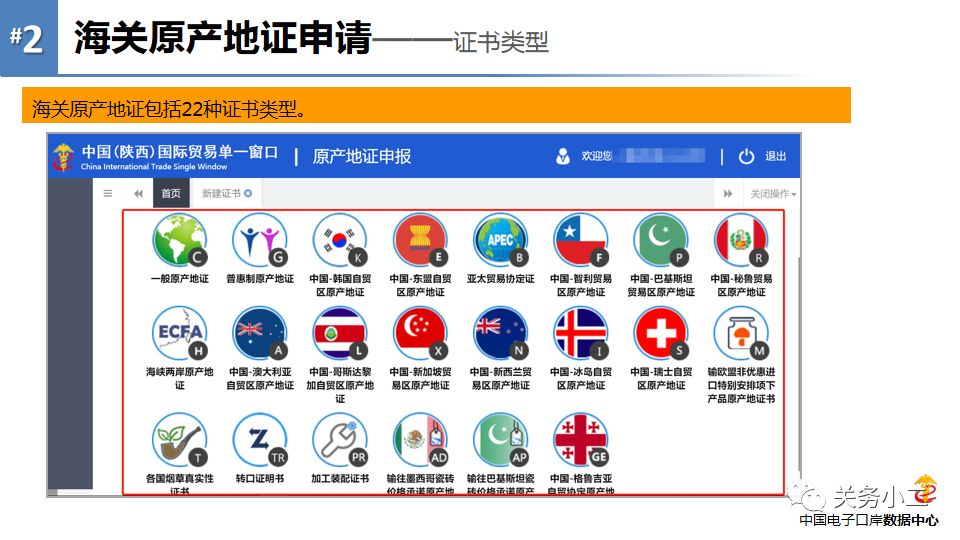Select the 中国-澳大利亚自贸区原产地证 icon
Viewport: 960px width, 540px height.
(260, 333)
